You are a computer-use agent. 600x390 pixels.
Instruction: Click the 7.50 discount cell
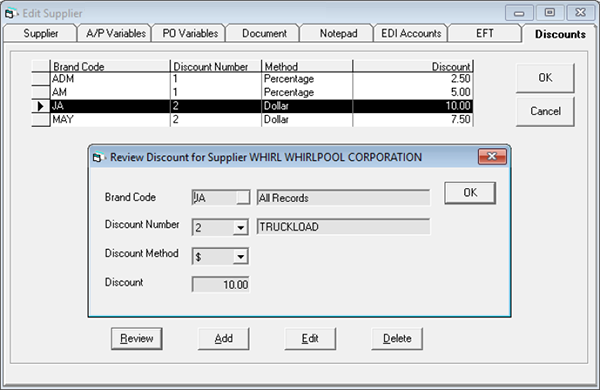coord(412,119)
